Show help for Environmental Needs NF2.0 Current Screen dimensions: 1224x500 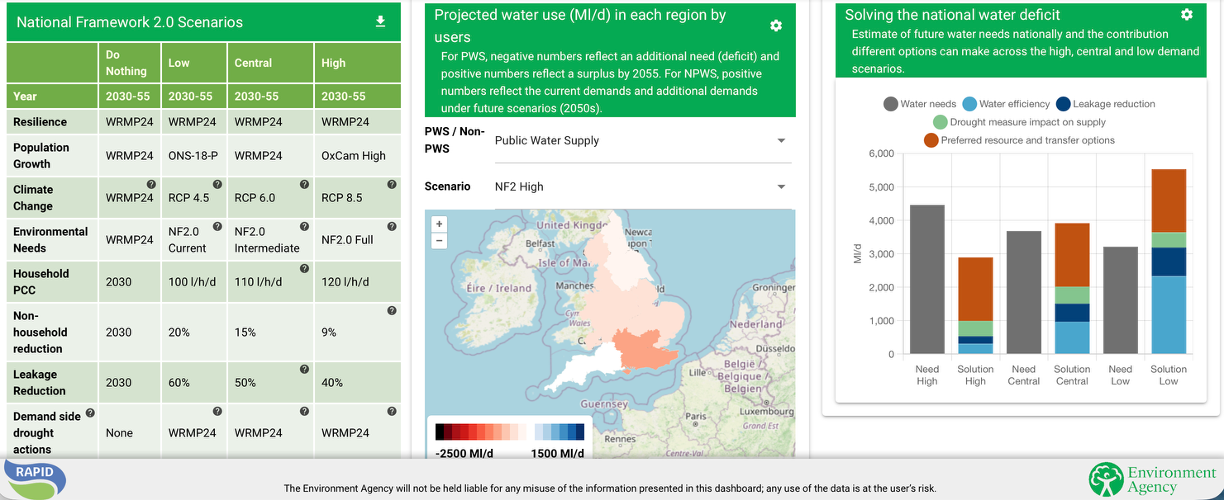(217, 227)
